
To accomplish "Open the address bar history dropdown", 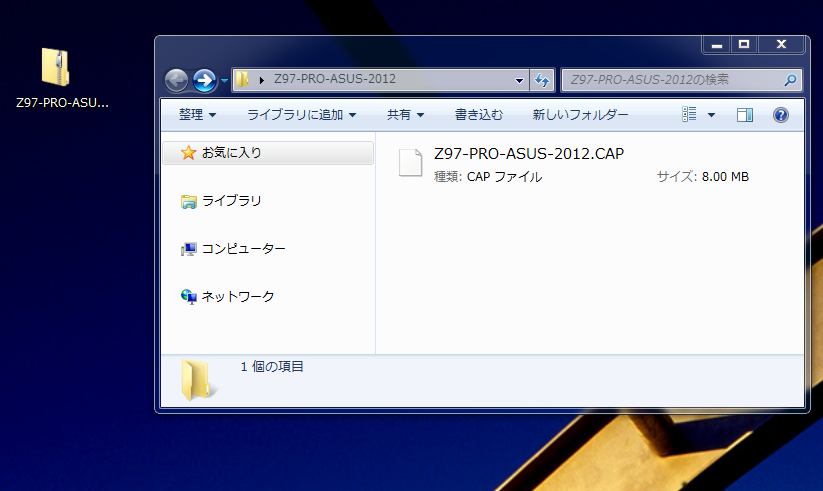I will click(x=519, y=80).
